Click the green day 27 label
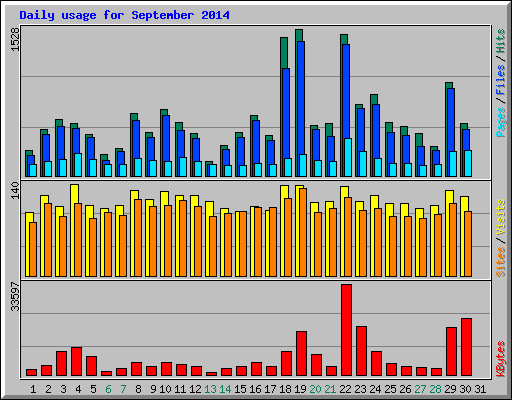Screen dimensions: 512x400 pyautogui.click(x=420, y=389)
